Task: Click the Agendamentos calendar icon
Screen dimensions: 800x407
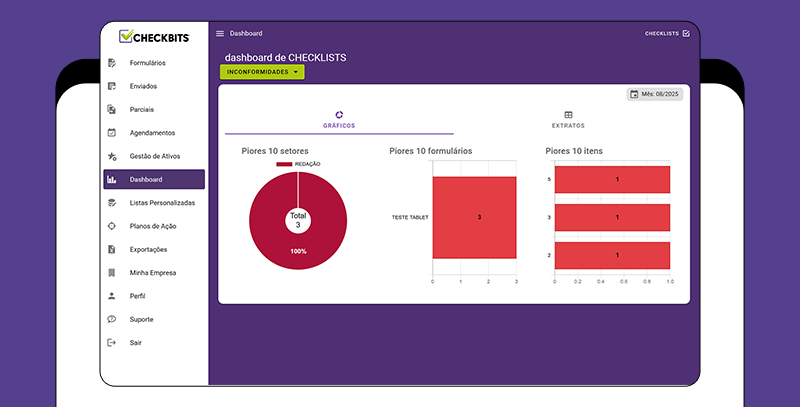Action: coord(112,133)
